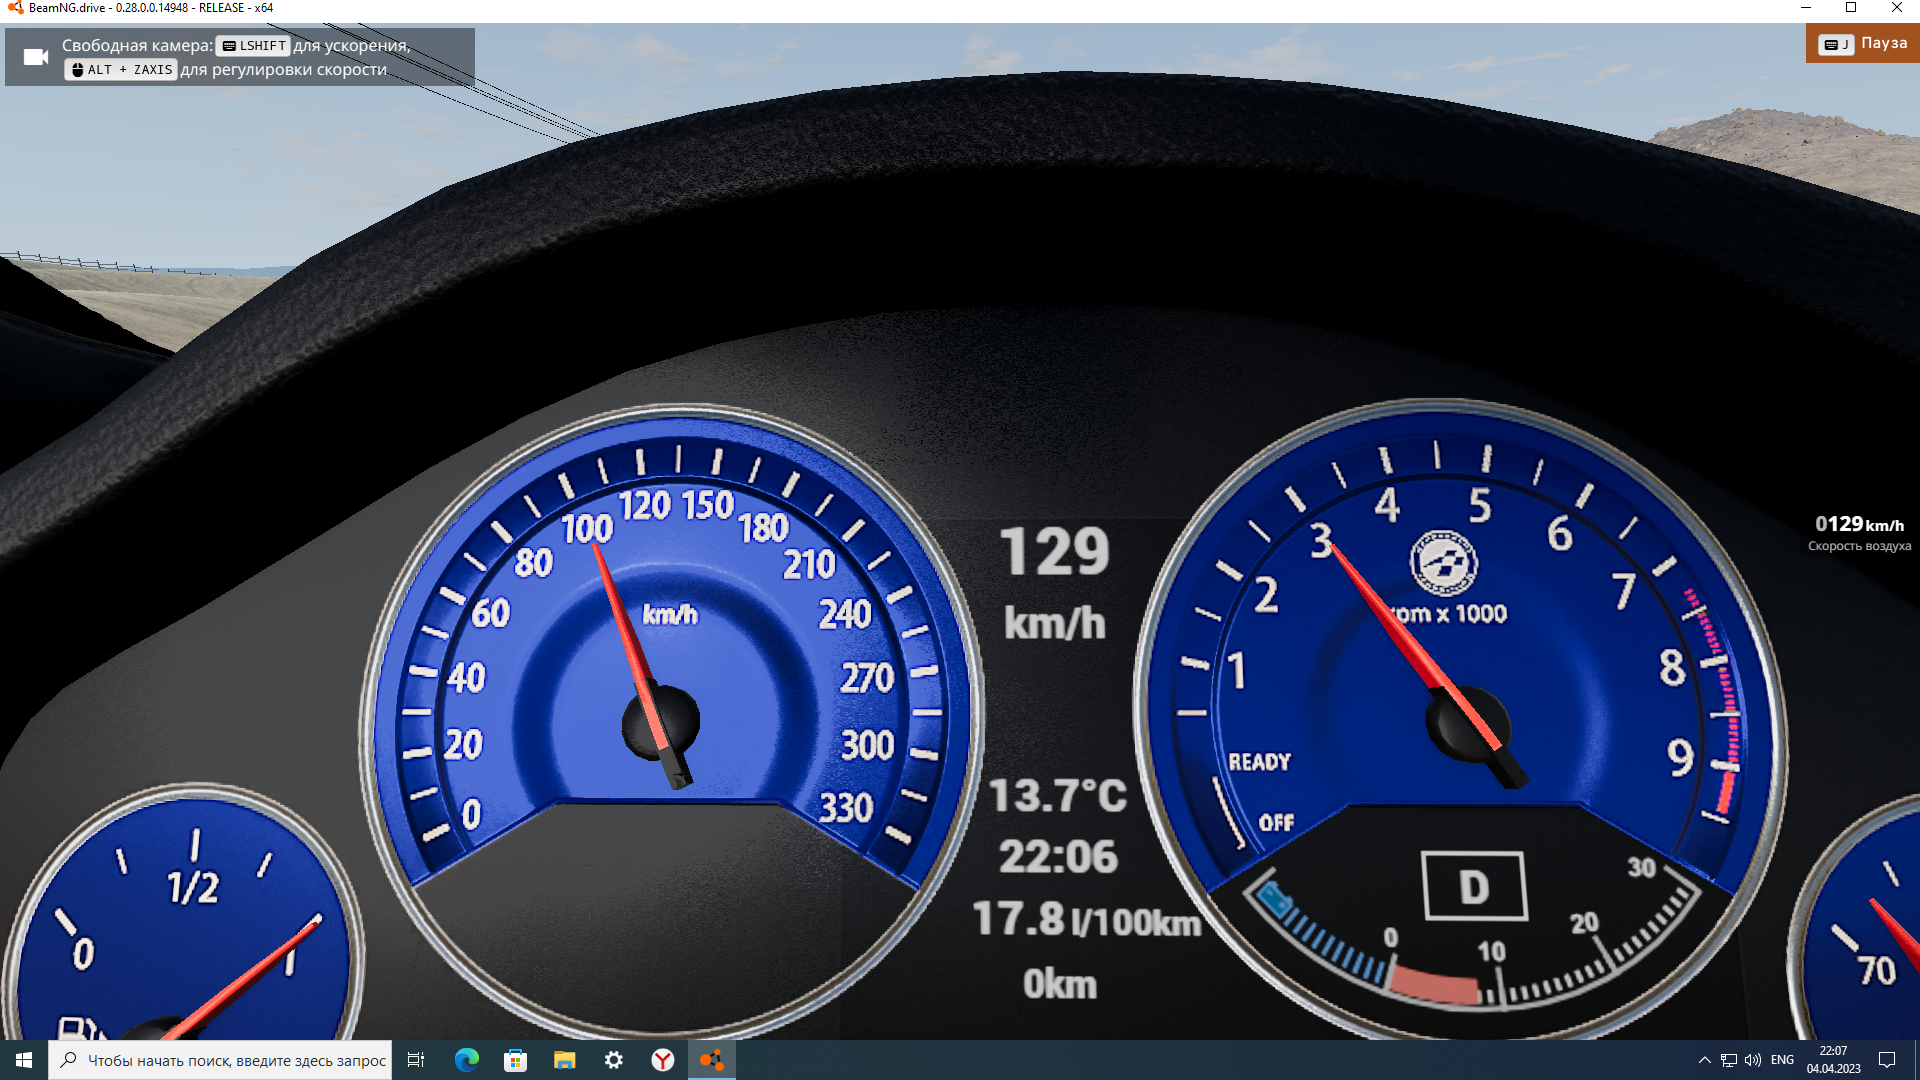Click the 17.8 l/100km consumption value

coord(1086,919)
